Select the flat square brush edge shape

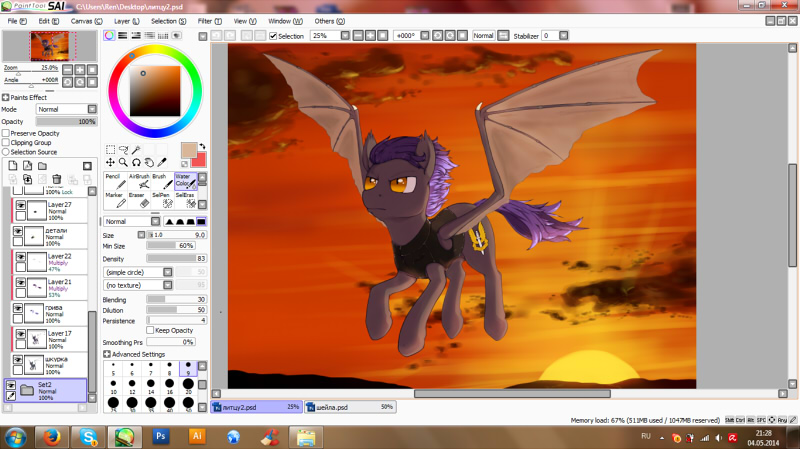[x=202, y=221]
